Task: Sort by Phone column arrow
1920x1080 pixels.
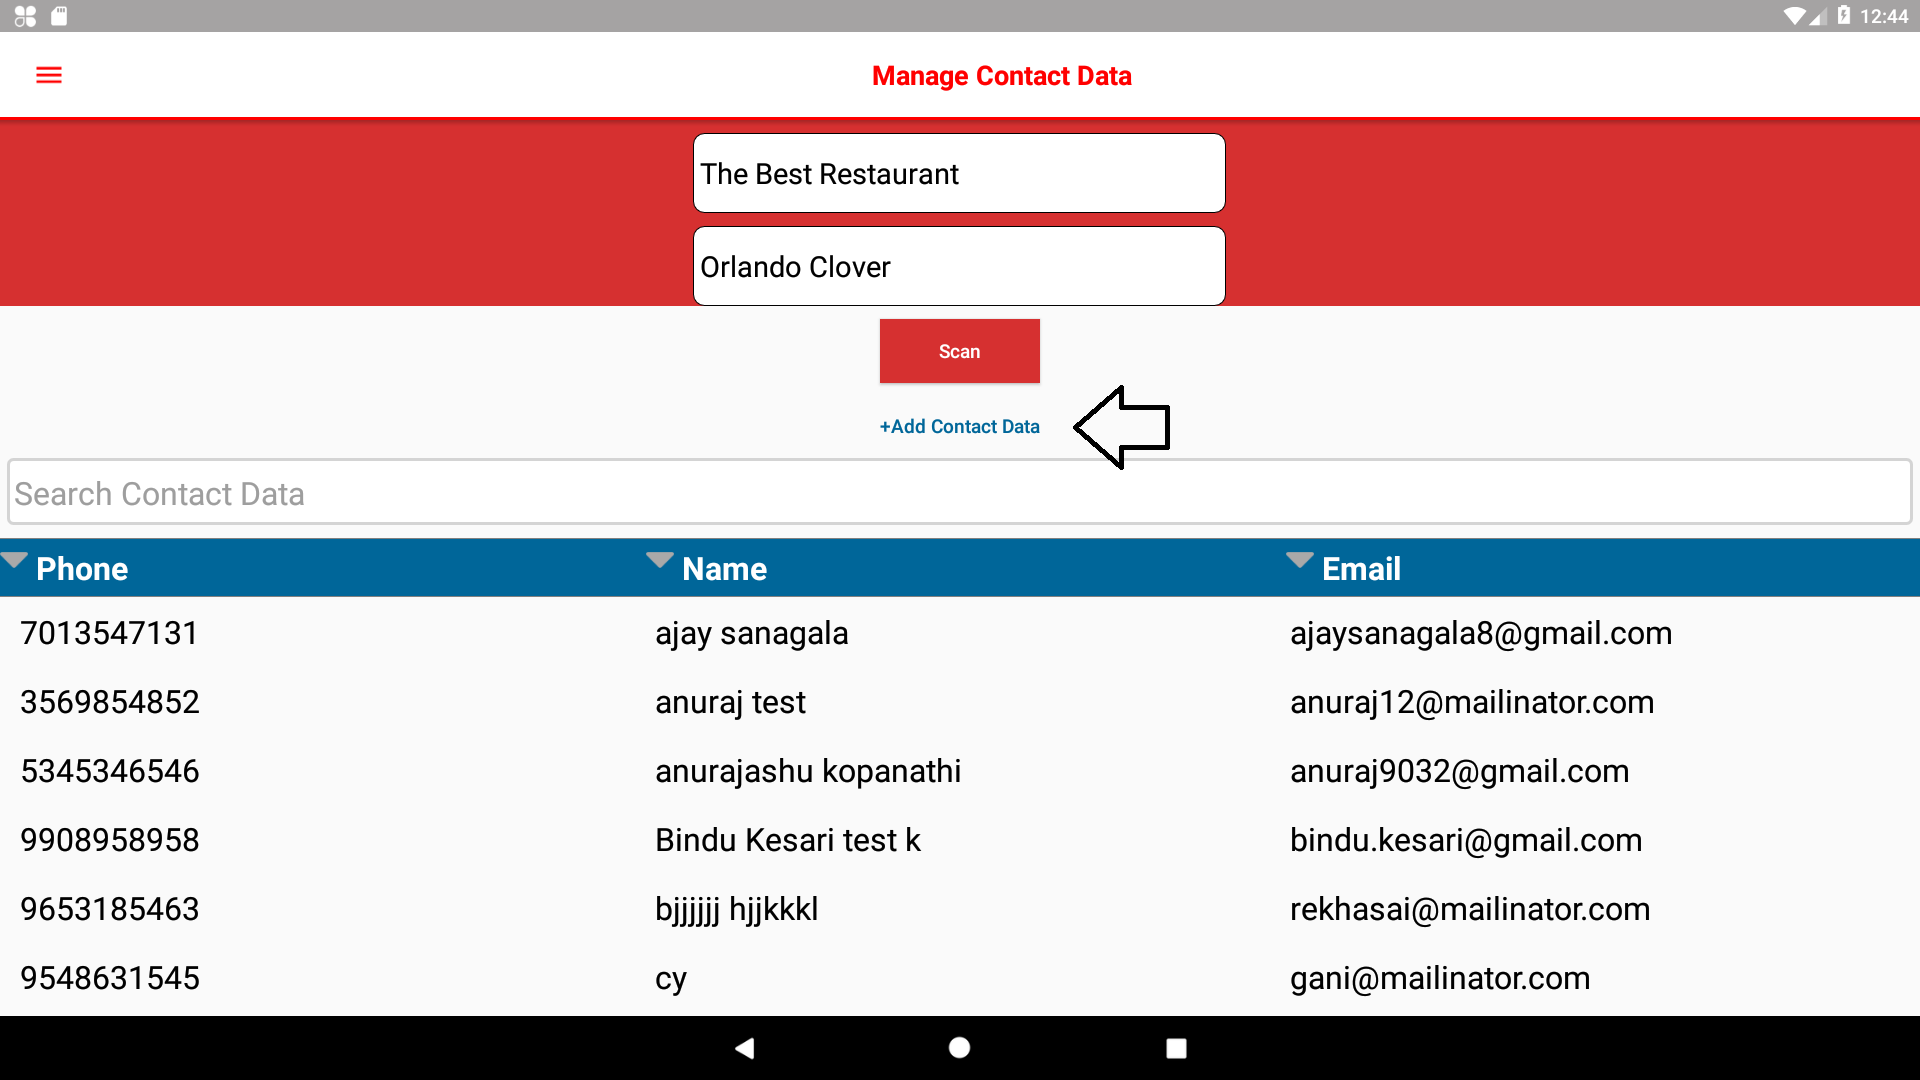Action: pyautogui.click(x=14, y=560)
